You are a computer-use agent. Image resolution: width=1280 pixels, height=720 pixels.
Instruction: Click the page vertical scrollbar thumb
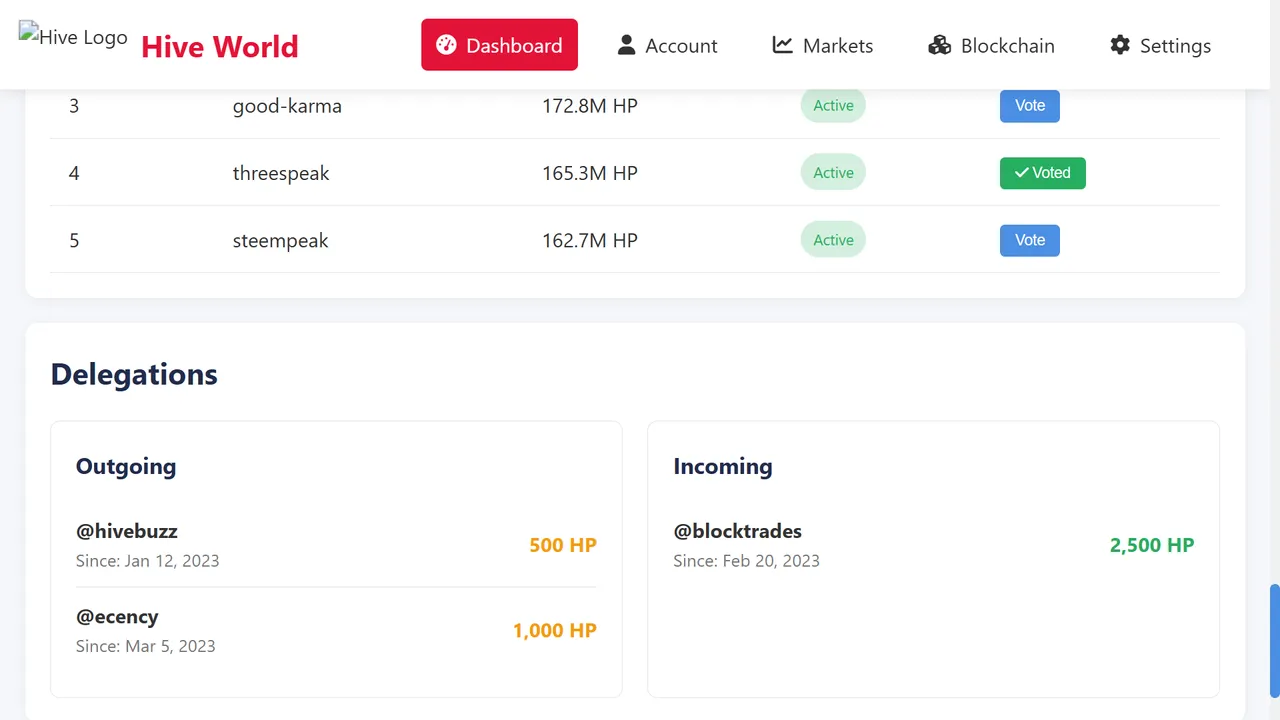click(x=1274, y=640)
